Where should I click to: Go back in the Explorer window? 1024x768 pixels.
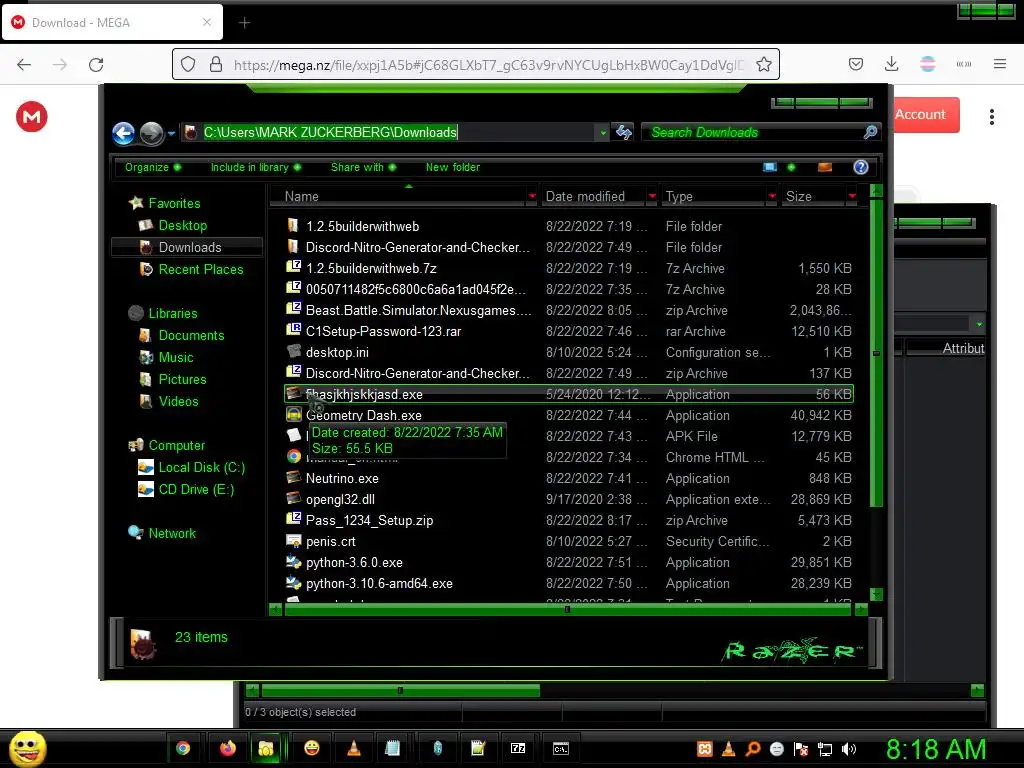pyautogui.click(x=123, y=133)
